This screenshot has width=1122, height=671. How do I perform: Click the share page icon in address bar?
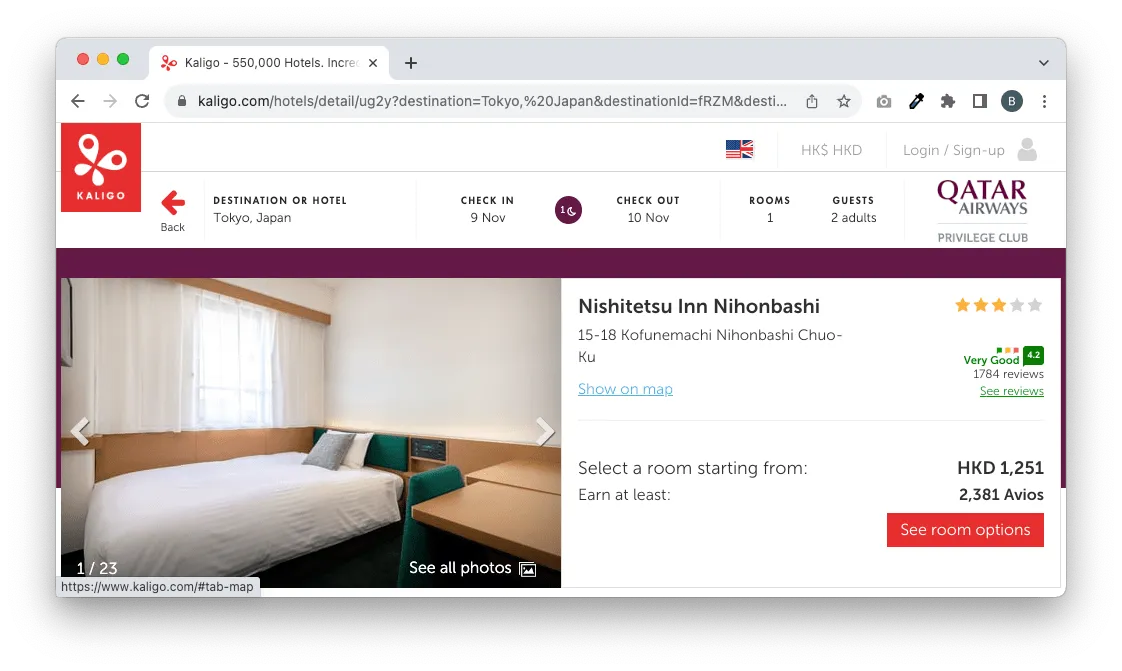pos(811,102)
